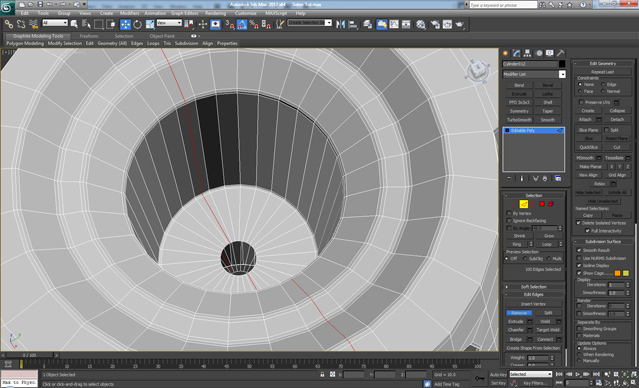Select the SubObj preview selection radio
Screen dimensions: 639x388
[x=525, y=259]
